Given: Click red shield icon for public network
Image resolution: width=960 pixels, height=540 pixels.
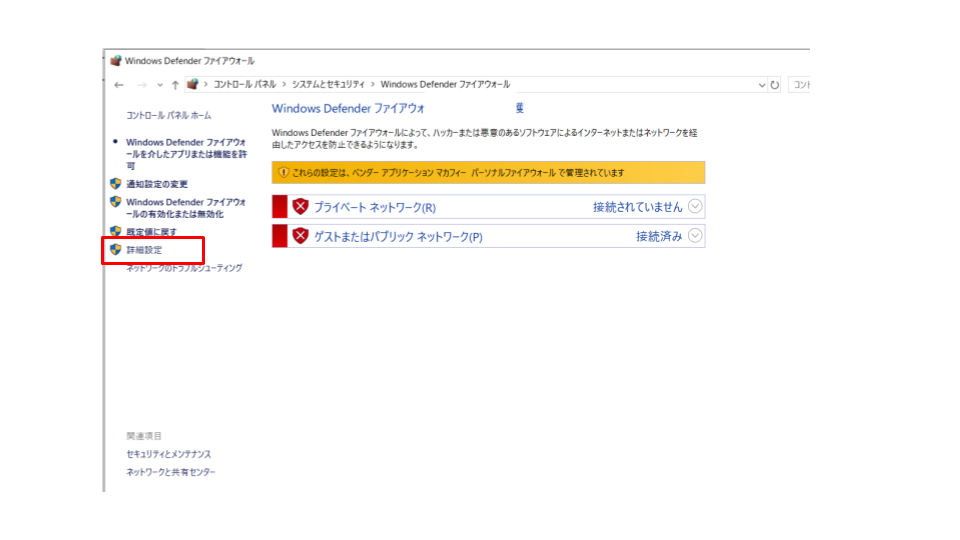Looking at the screenshot, I should pyautogui.click(x=300, y=236).
